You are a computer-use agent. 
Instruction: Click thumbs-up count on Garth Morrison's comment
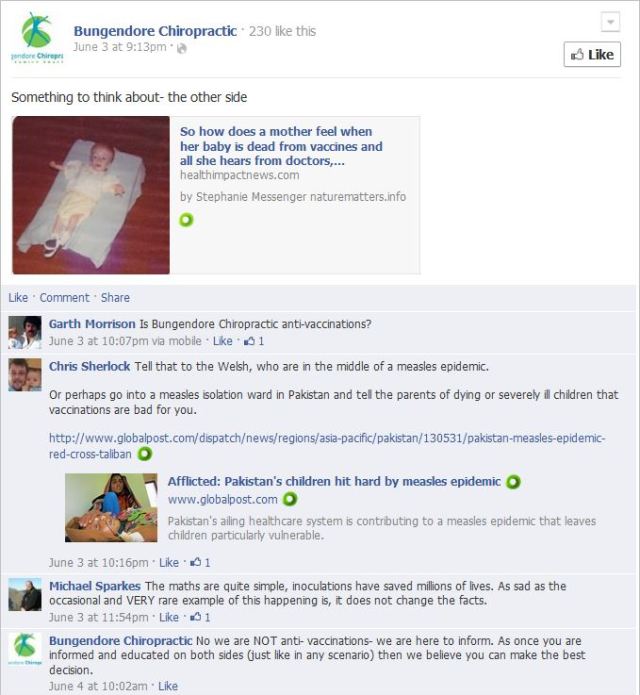coord(254,341)
